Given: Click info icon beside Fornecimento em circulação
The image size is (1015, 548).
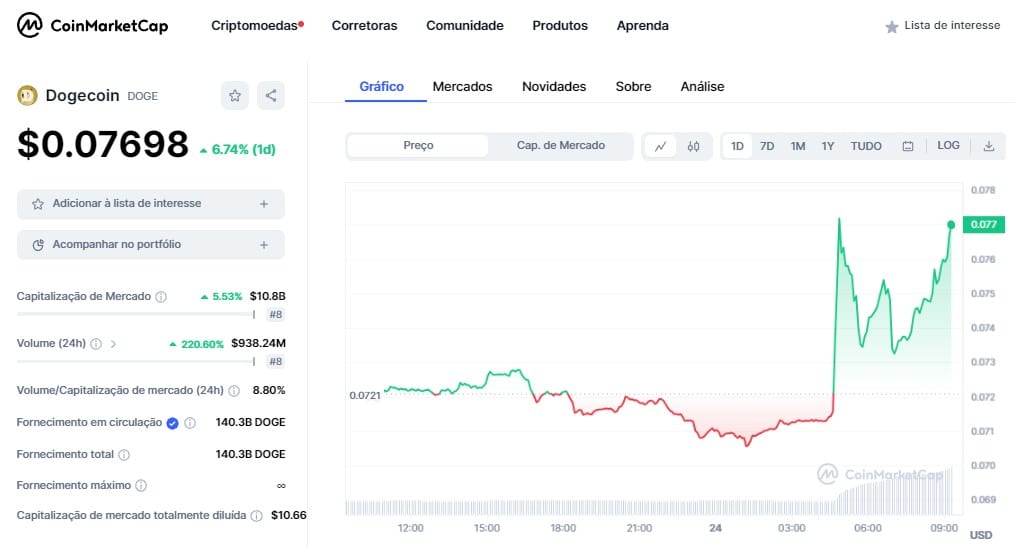Looking at the screenshot, I should [190, 422].
